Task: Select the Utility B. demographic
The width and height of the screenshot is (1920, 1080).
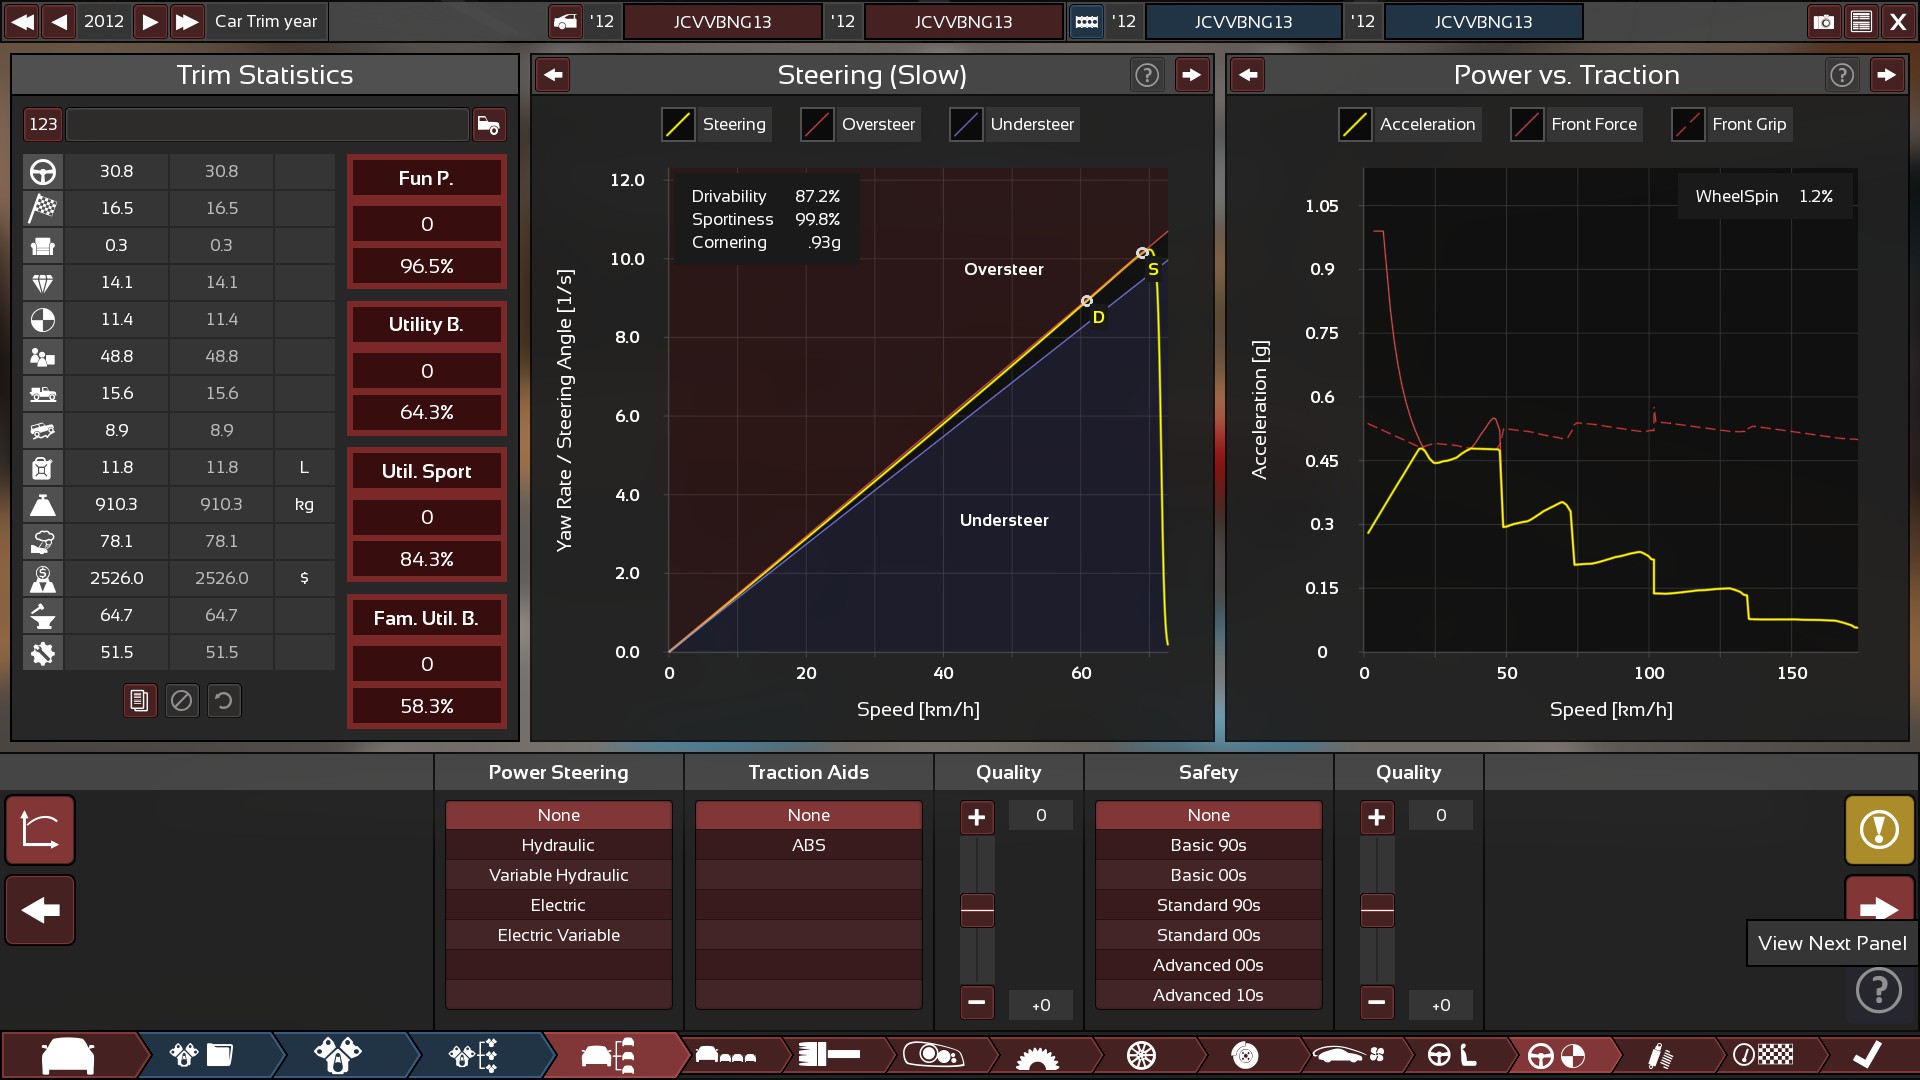Action: pyautogui.click(x=426, y=324)
